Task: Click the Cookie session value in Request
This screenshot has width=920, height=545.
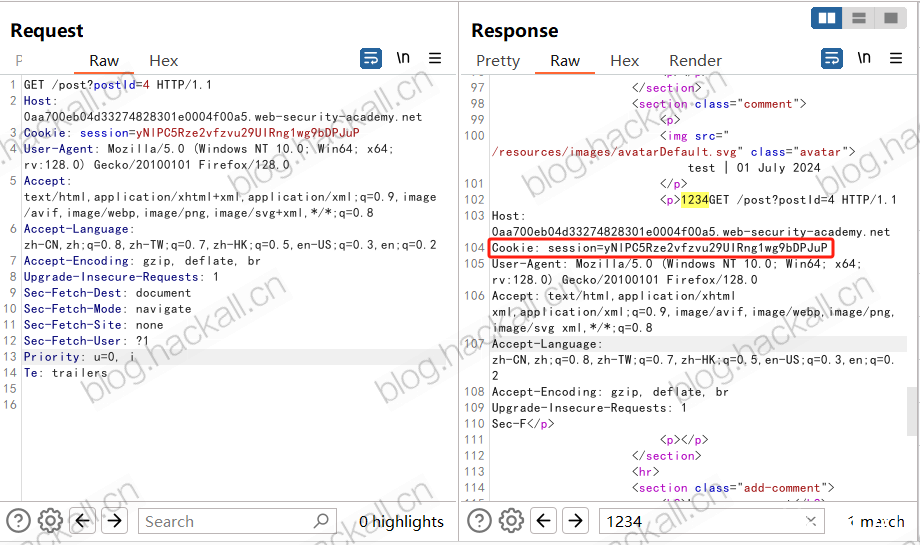Action: 247,133
